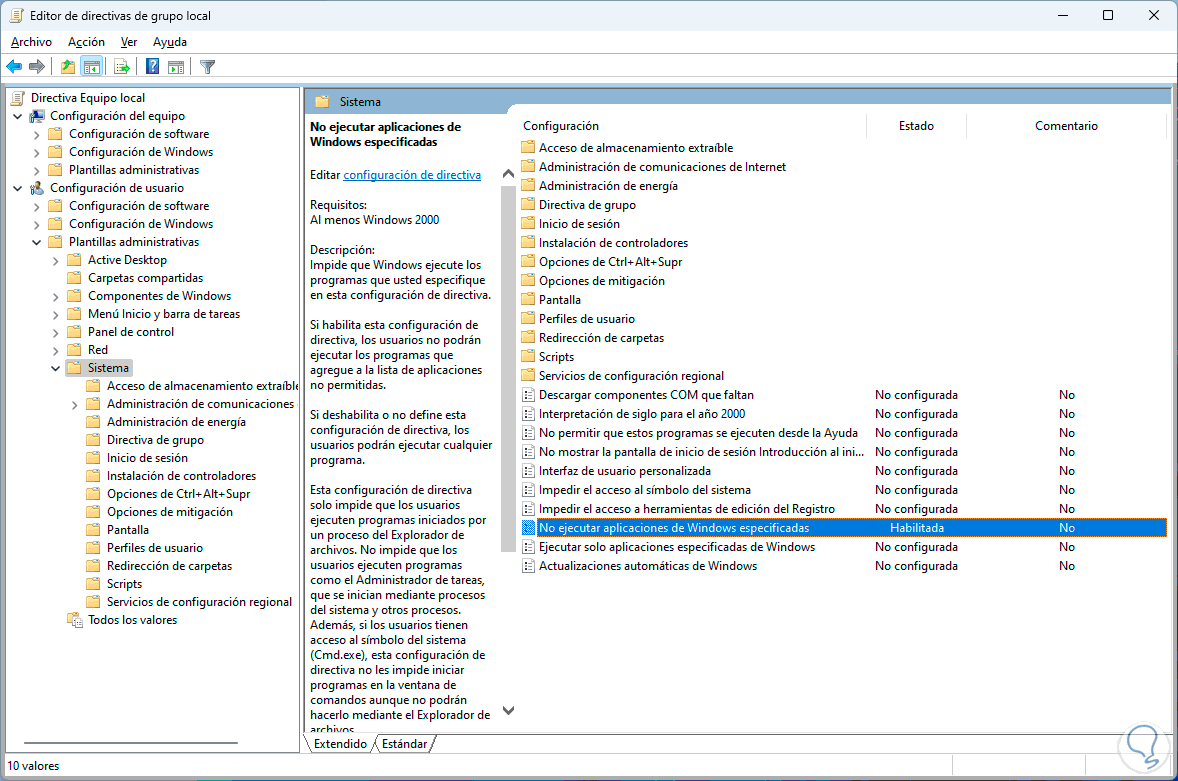
Task: Open the Ayuda menu
Action: (x=170, y=42)
